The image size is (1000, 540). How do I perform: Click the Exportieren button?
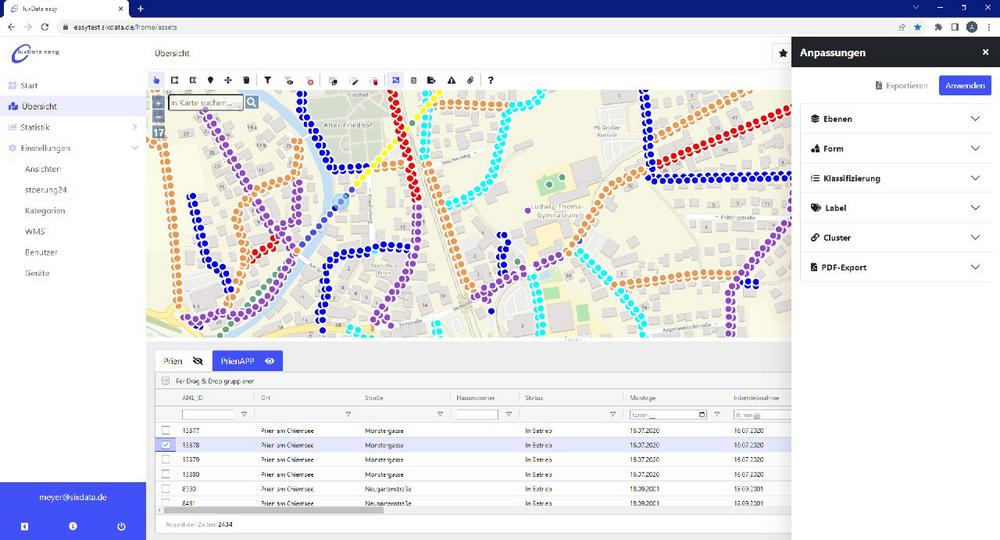point(902,86)
